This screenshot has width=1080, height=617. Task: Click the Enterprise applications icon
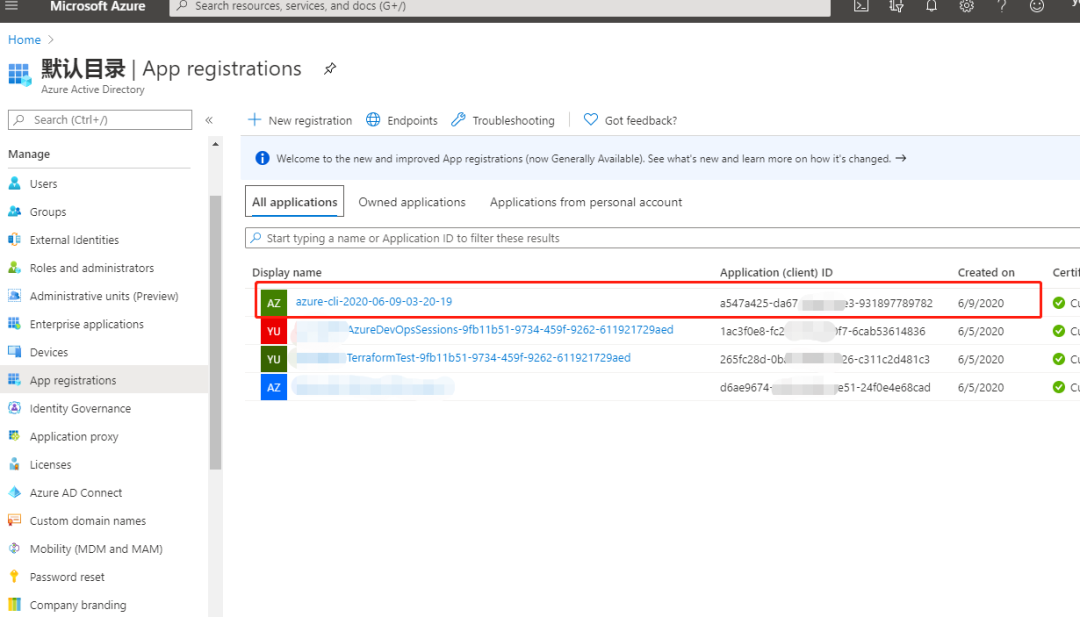pos(14,324)
